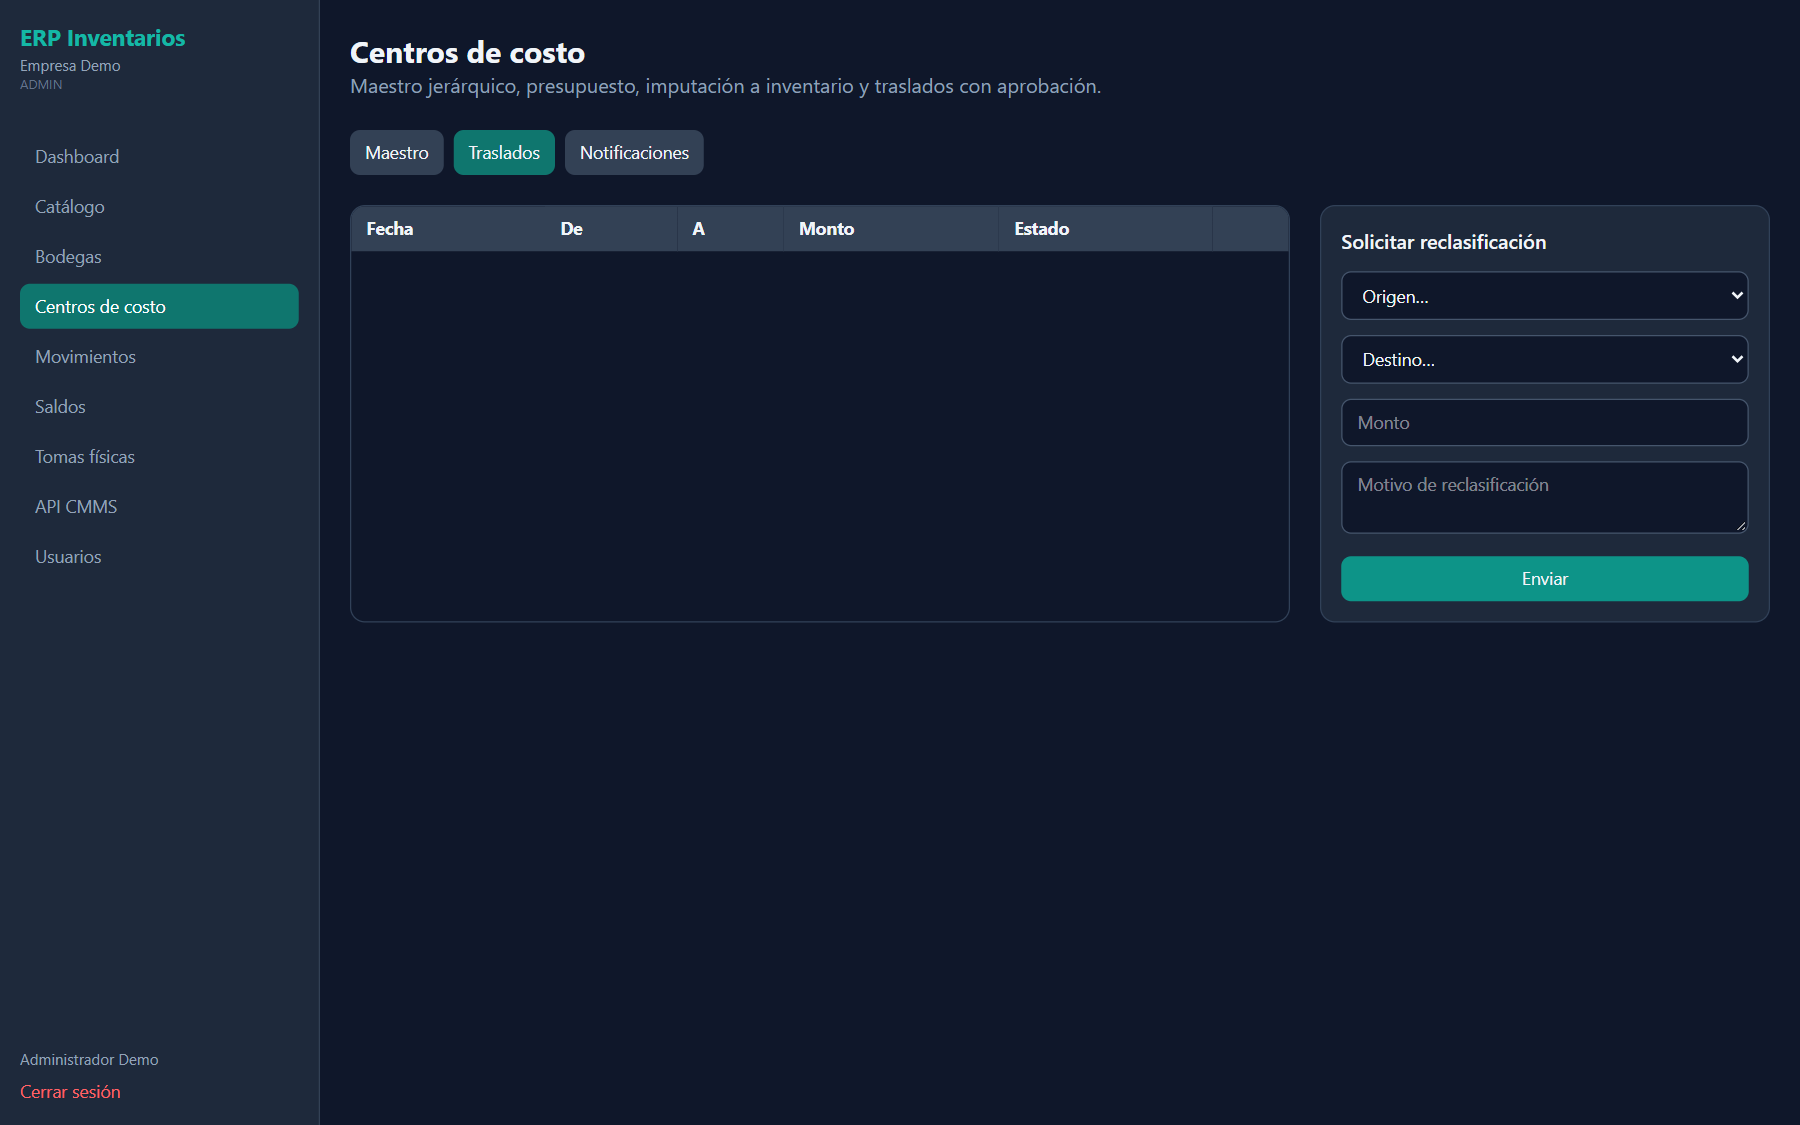Open Movimientos in the sidebar

159,357
